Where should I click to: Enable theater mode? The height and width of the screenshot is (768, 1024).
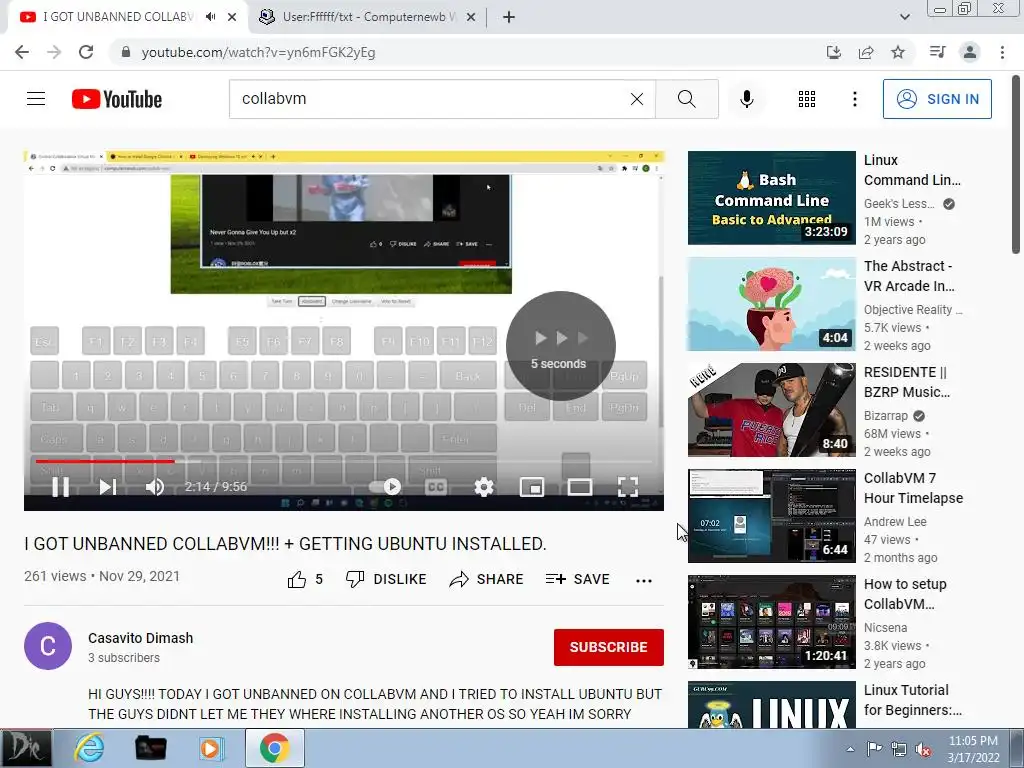(x=580, y=487)
